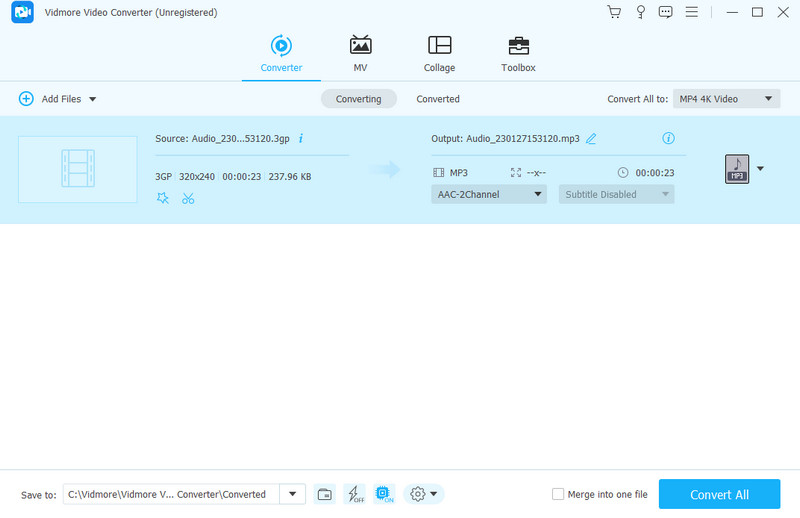Show the Converting list

(x=358, y=99)
